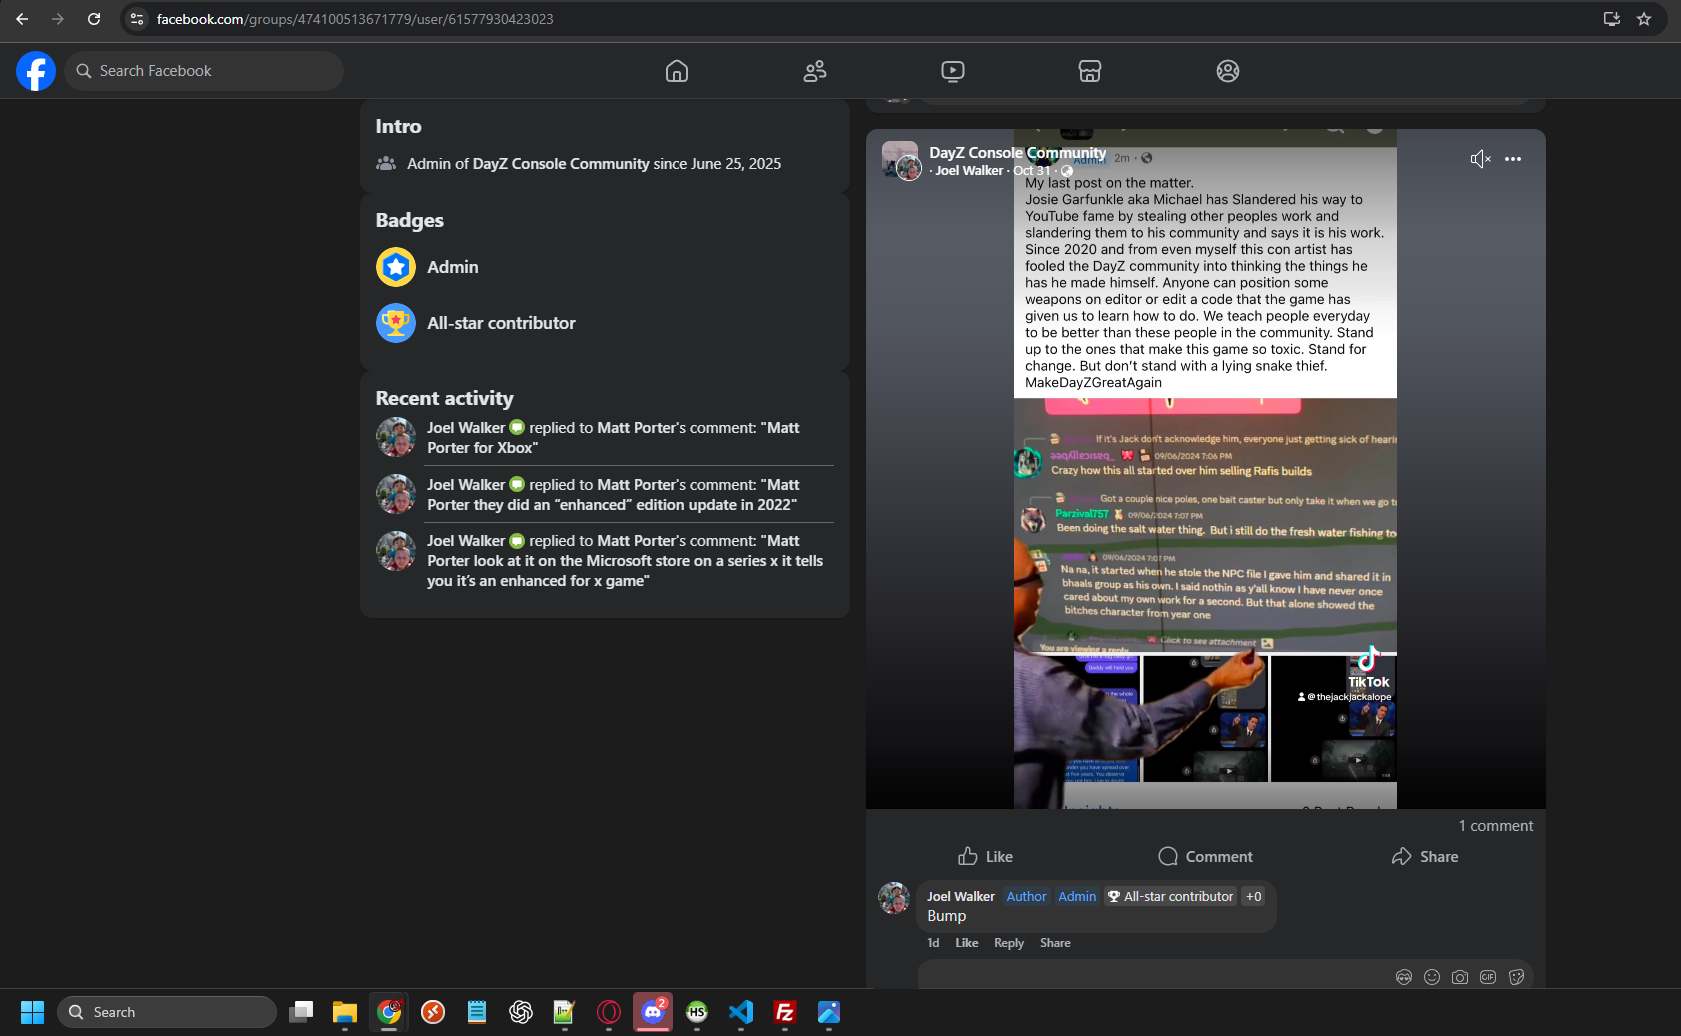Open FileZilla from the taskbar
The image size is (1681, 1036).
click(x=785, y=1012)
